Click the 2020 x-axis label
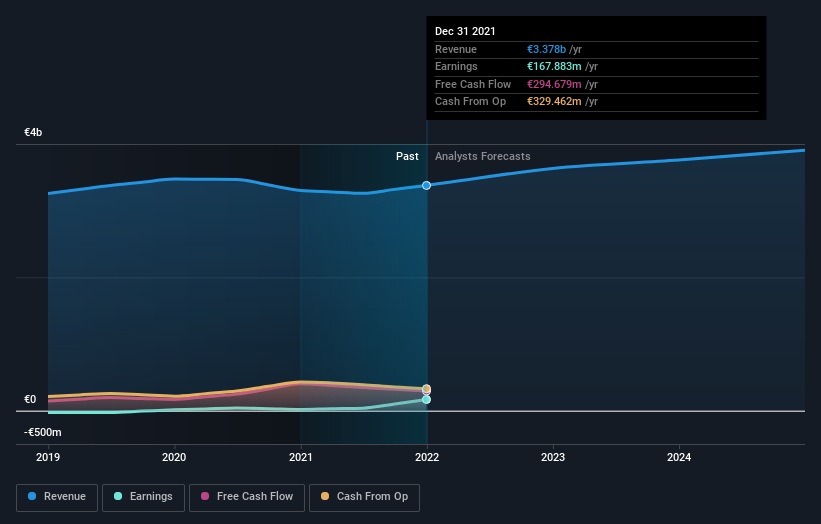 point(174,458)
